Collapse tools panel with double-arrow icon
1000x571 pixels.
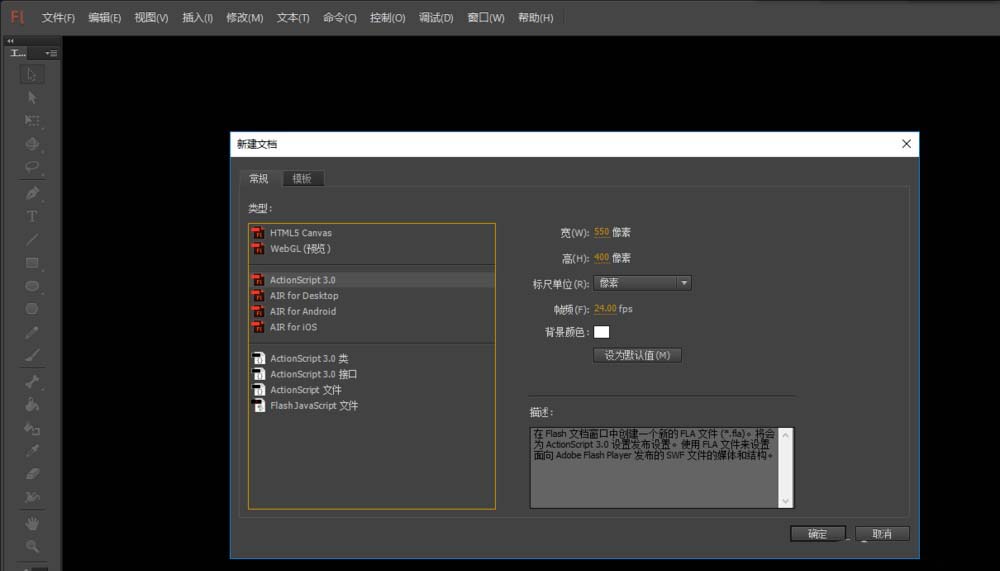pos(10,41)
